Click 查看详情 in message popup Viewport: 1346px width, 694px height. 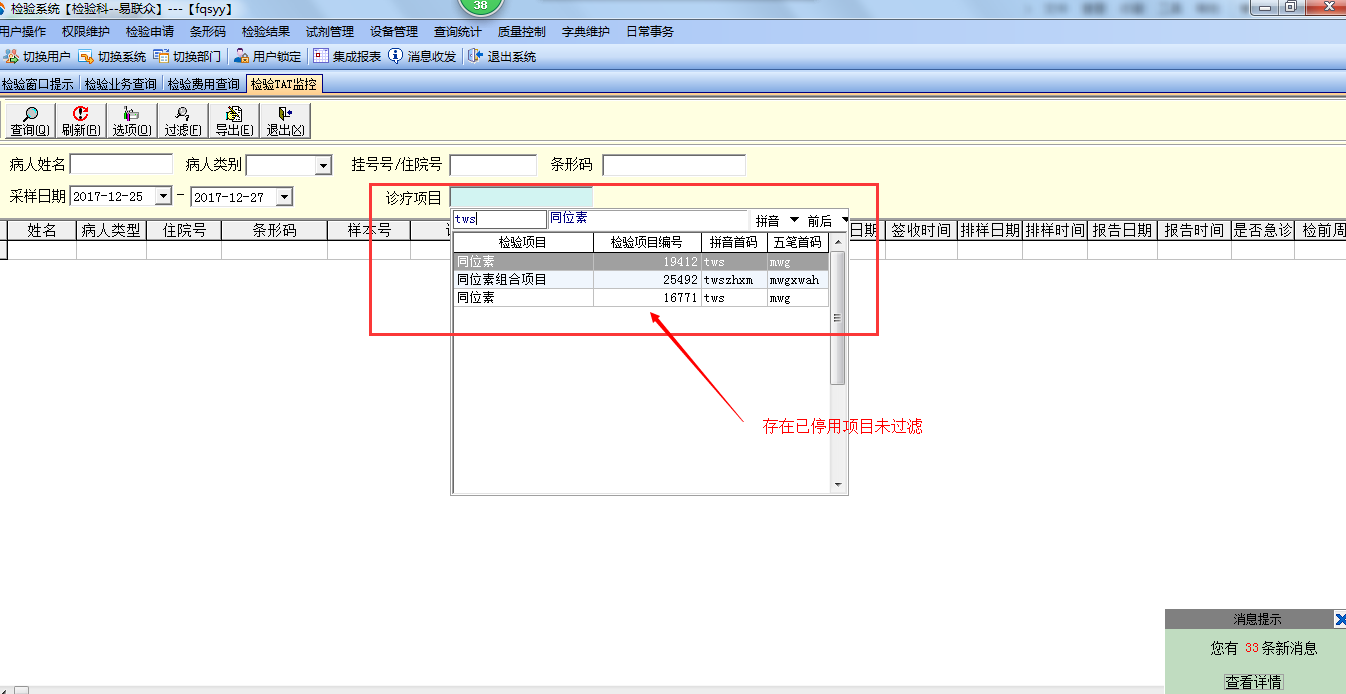[x=1254, y=682]
